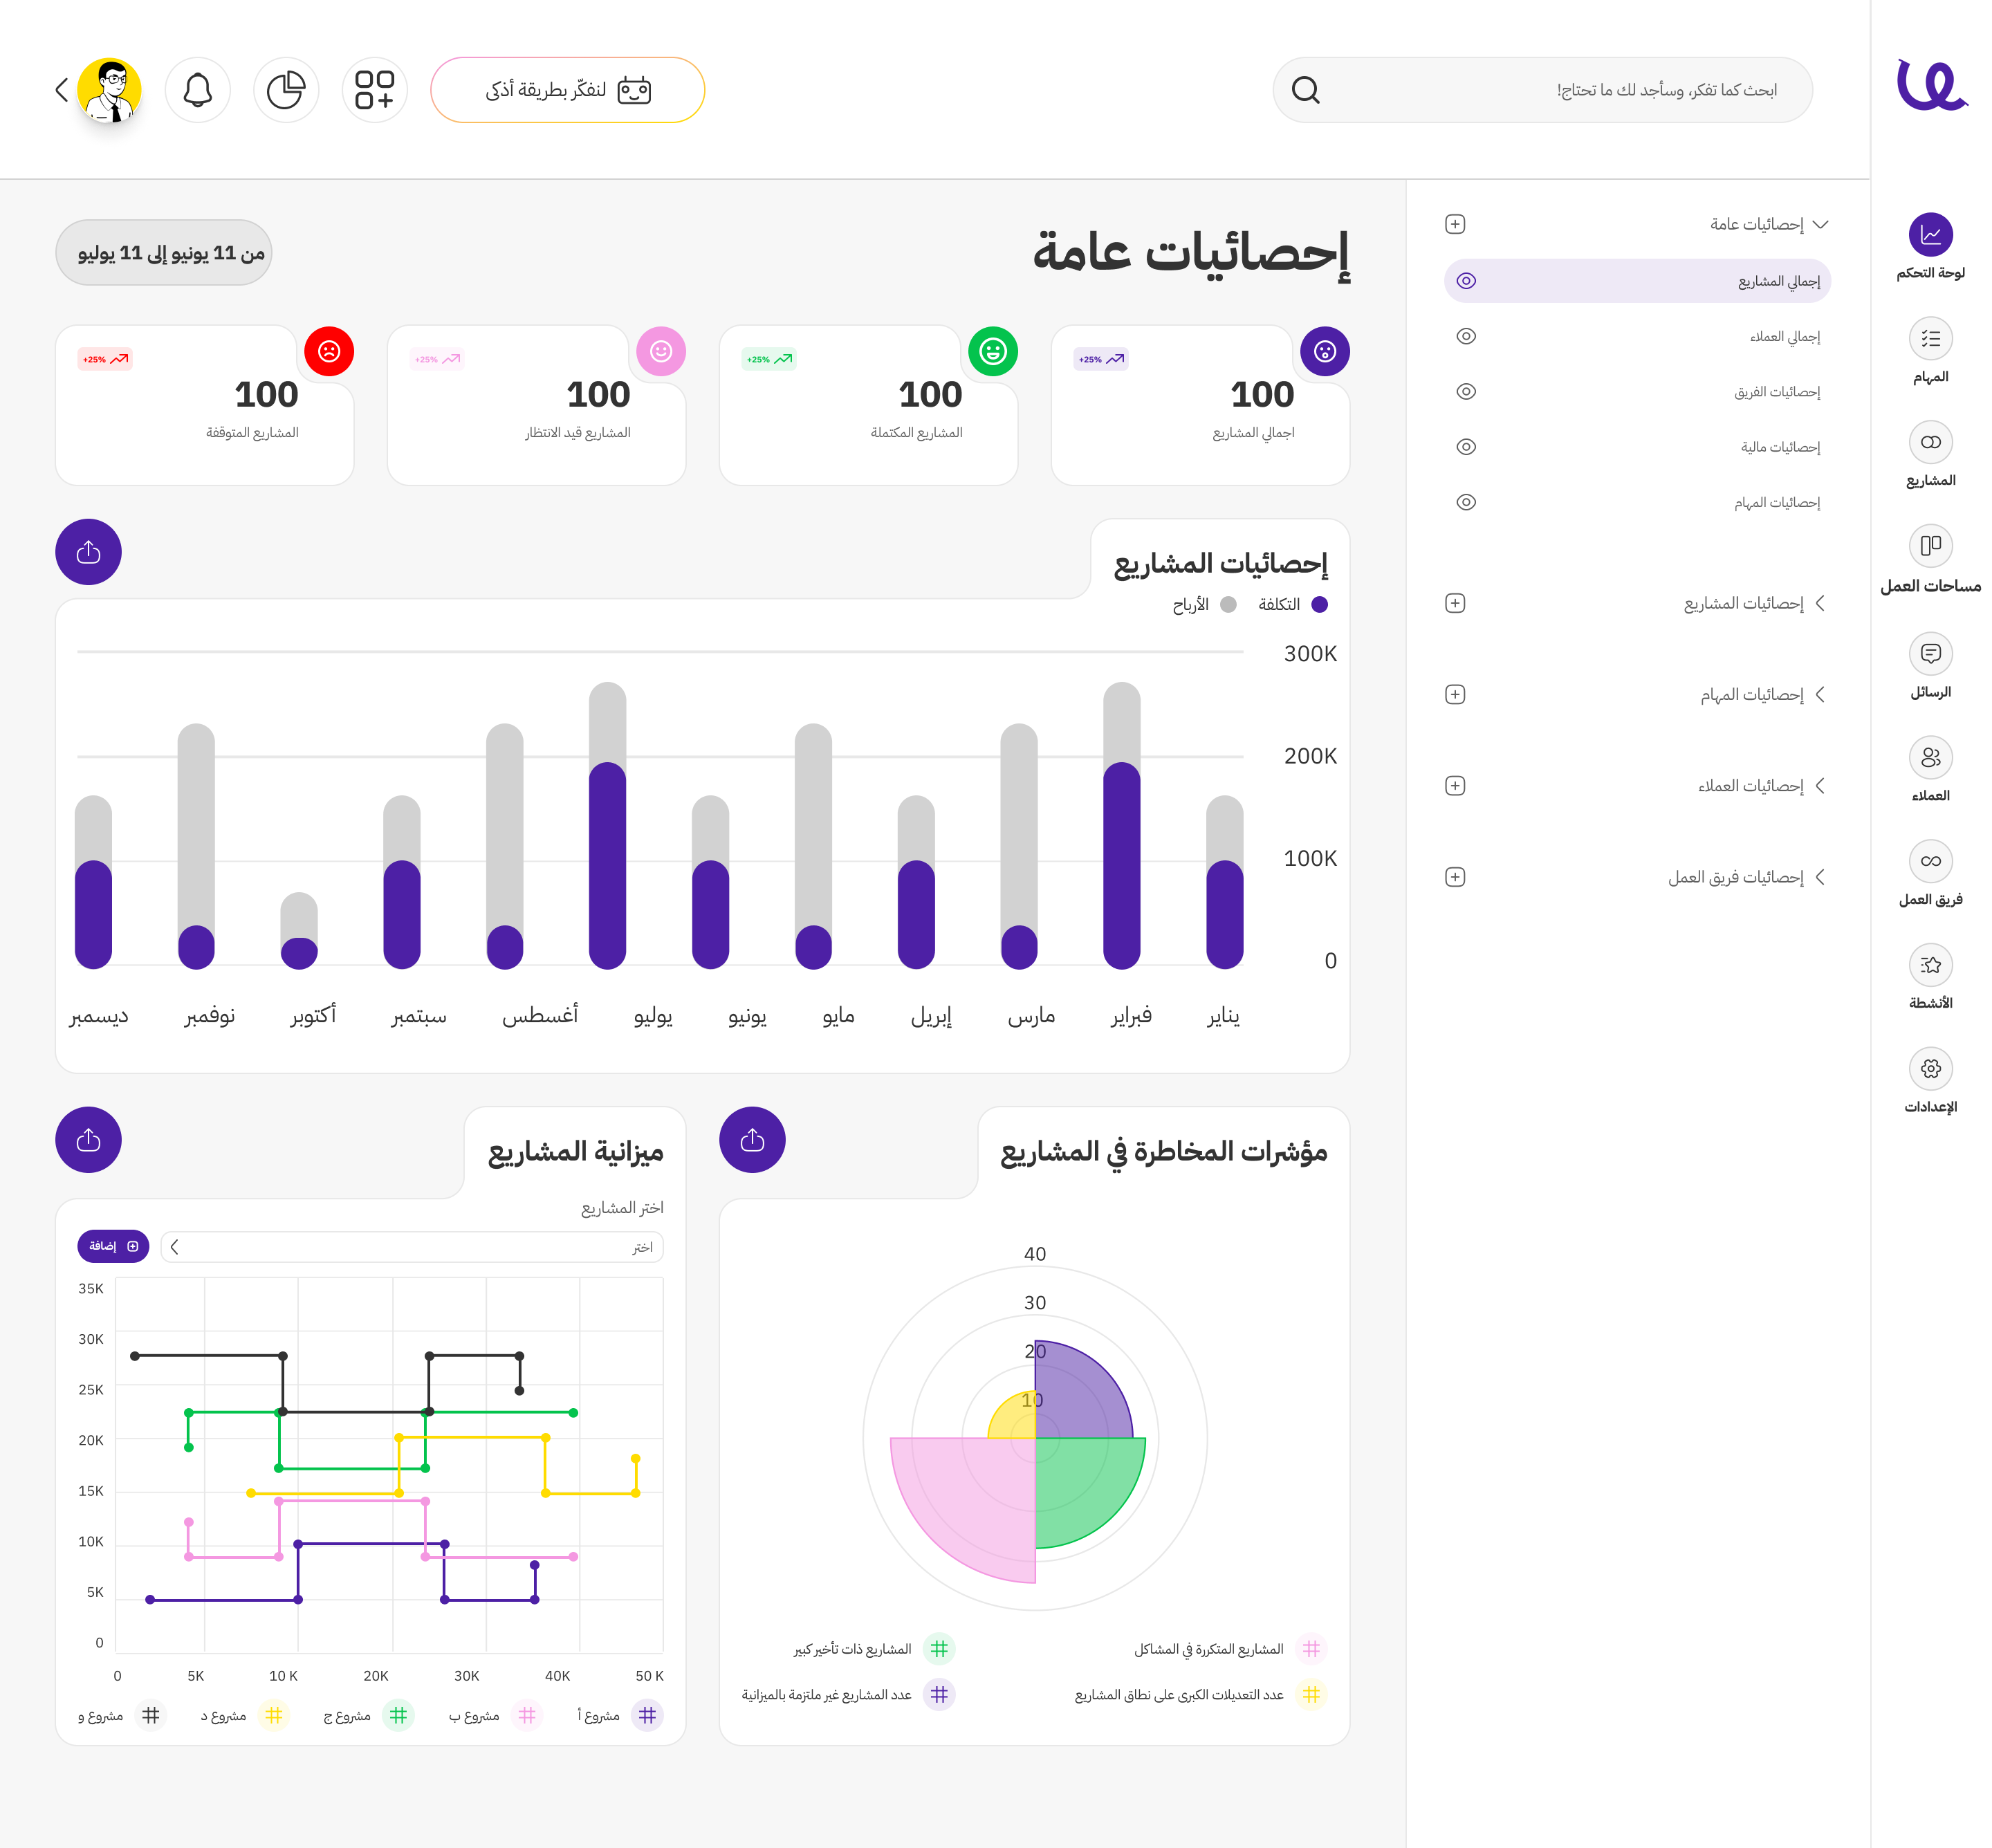Click purple face icon on اجمالي المشاريع card
The height and width of the screenshot is (1848, 1992).
pyautogui.click(x=1325, y=351)
